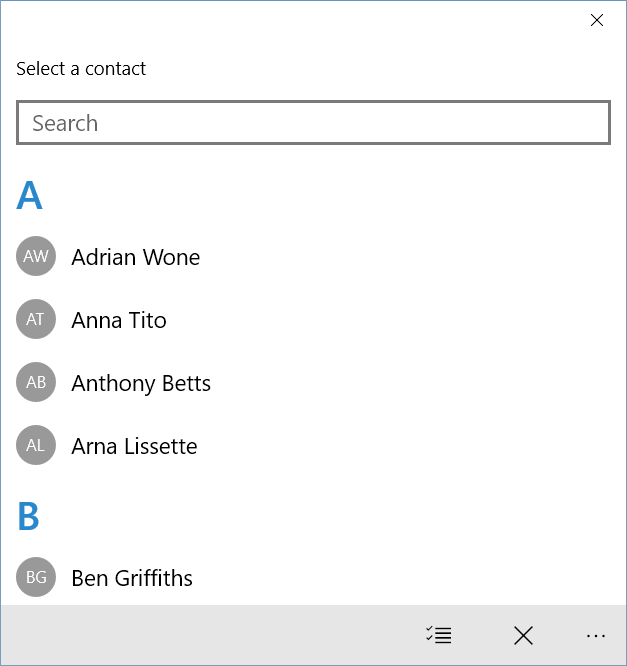Focus the Search contacts field

pyautogui.click(x=313, y=123)
